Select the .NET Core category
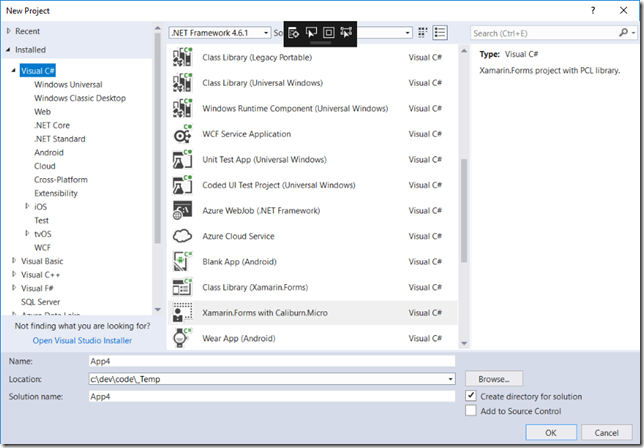The image size is (644, 448). coord(52,125)
